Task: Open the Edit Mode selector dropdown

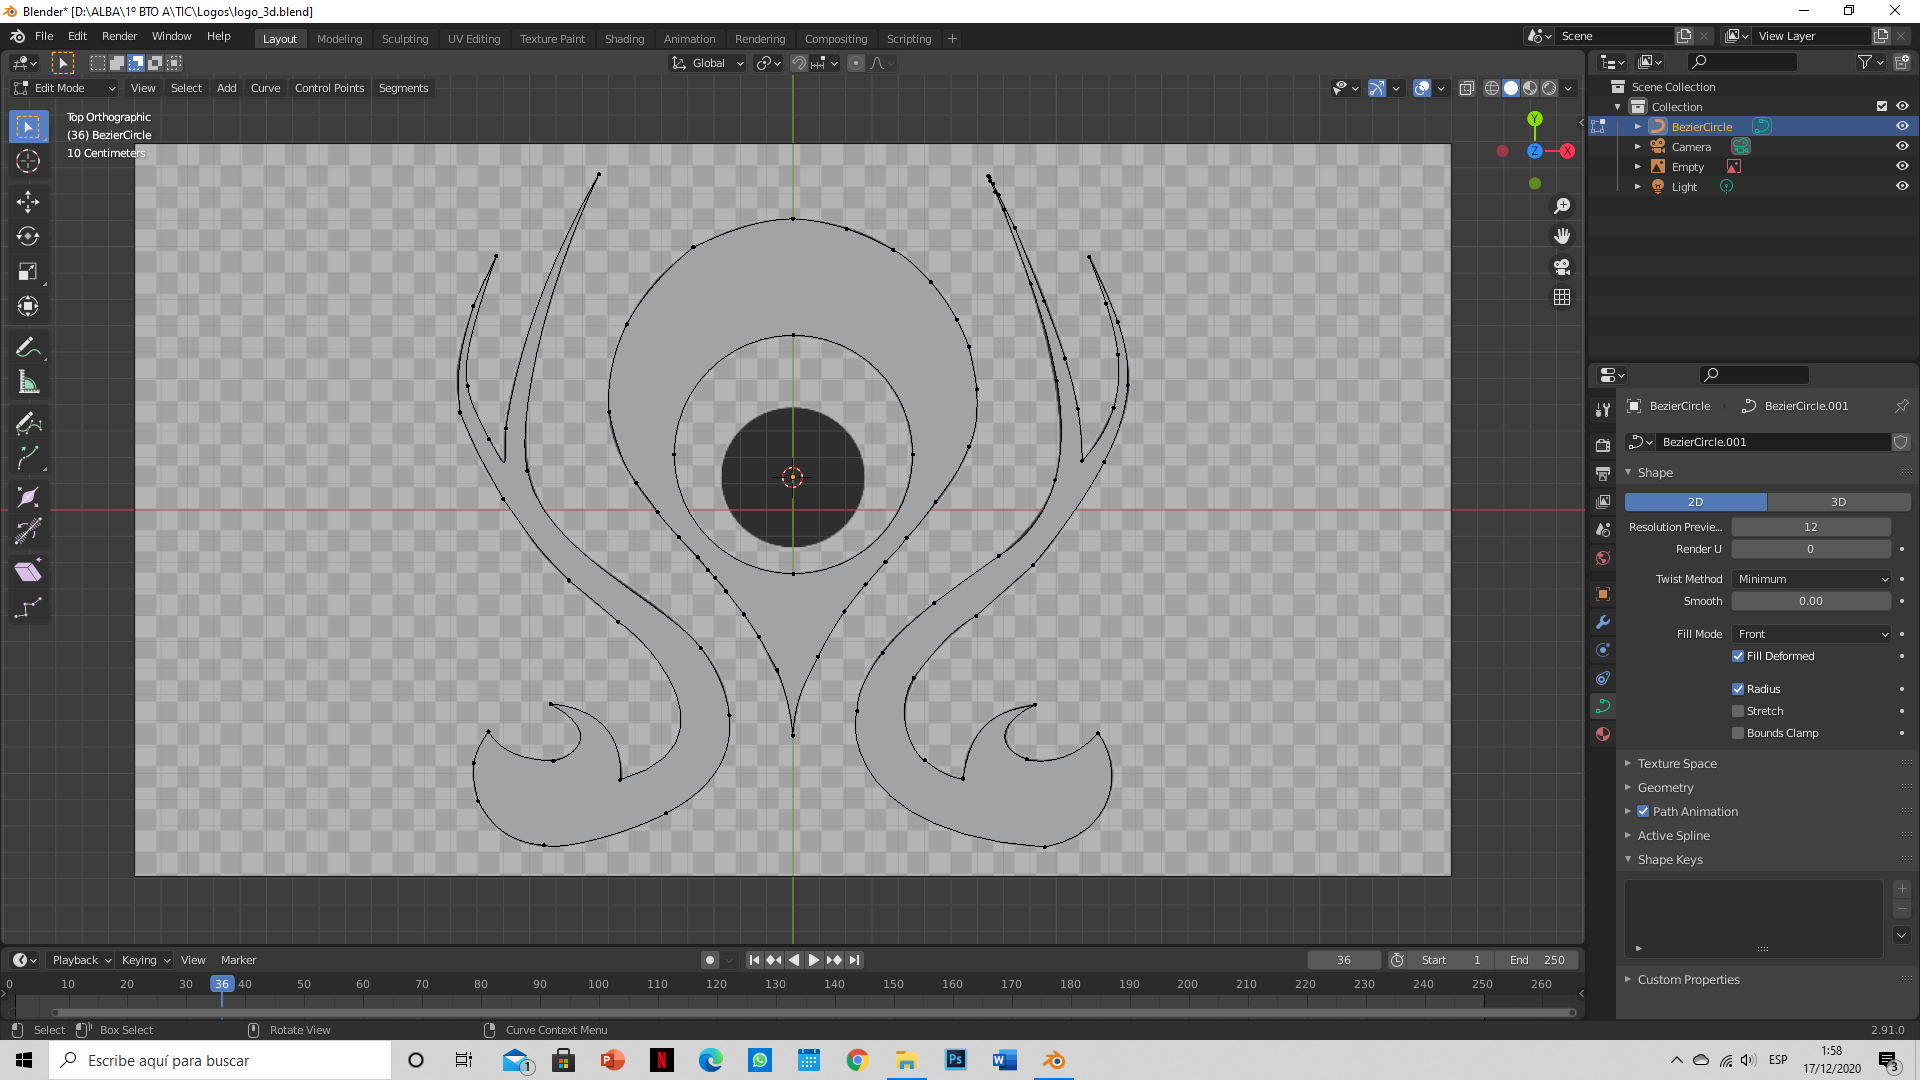Action: pos(66,88)
